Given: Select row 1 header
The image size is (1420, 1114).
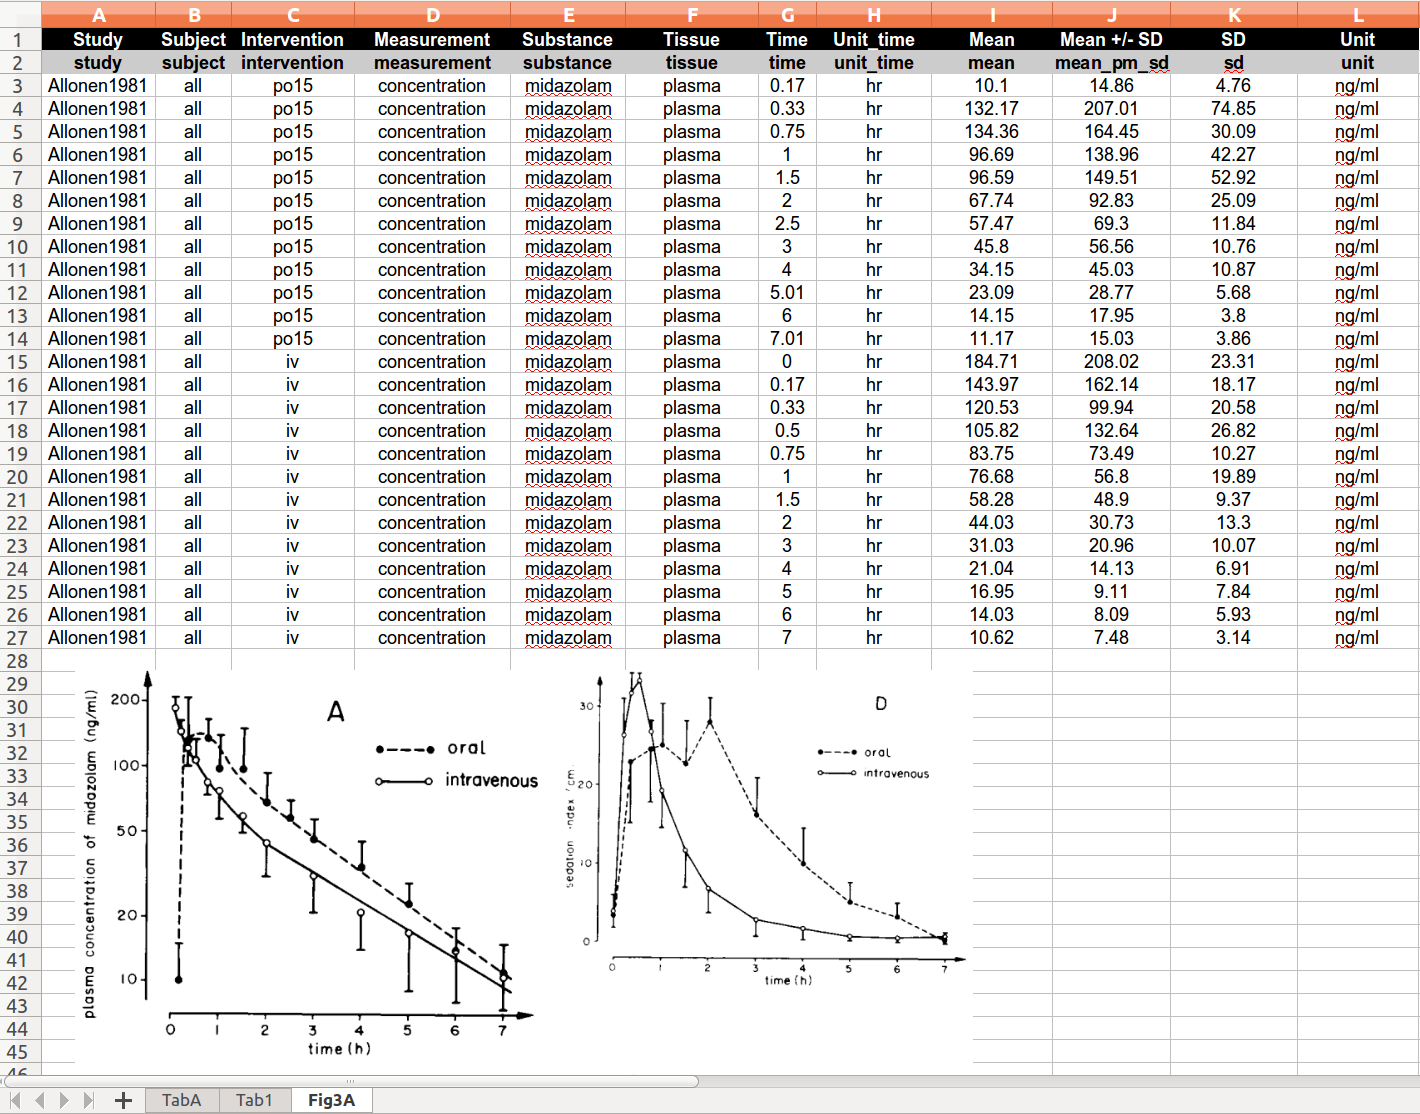Looking at the screenshot, I should click(20, 40).
